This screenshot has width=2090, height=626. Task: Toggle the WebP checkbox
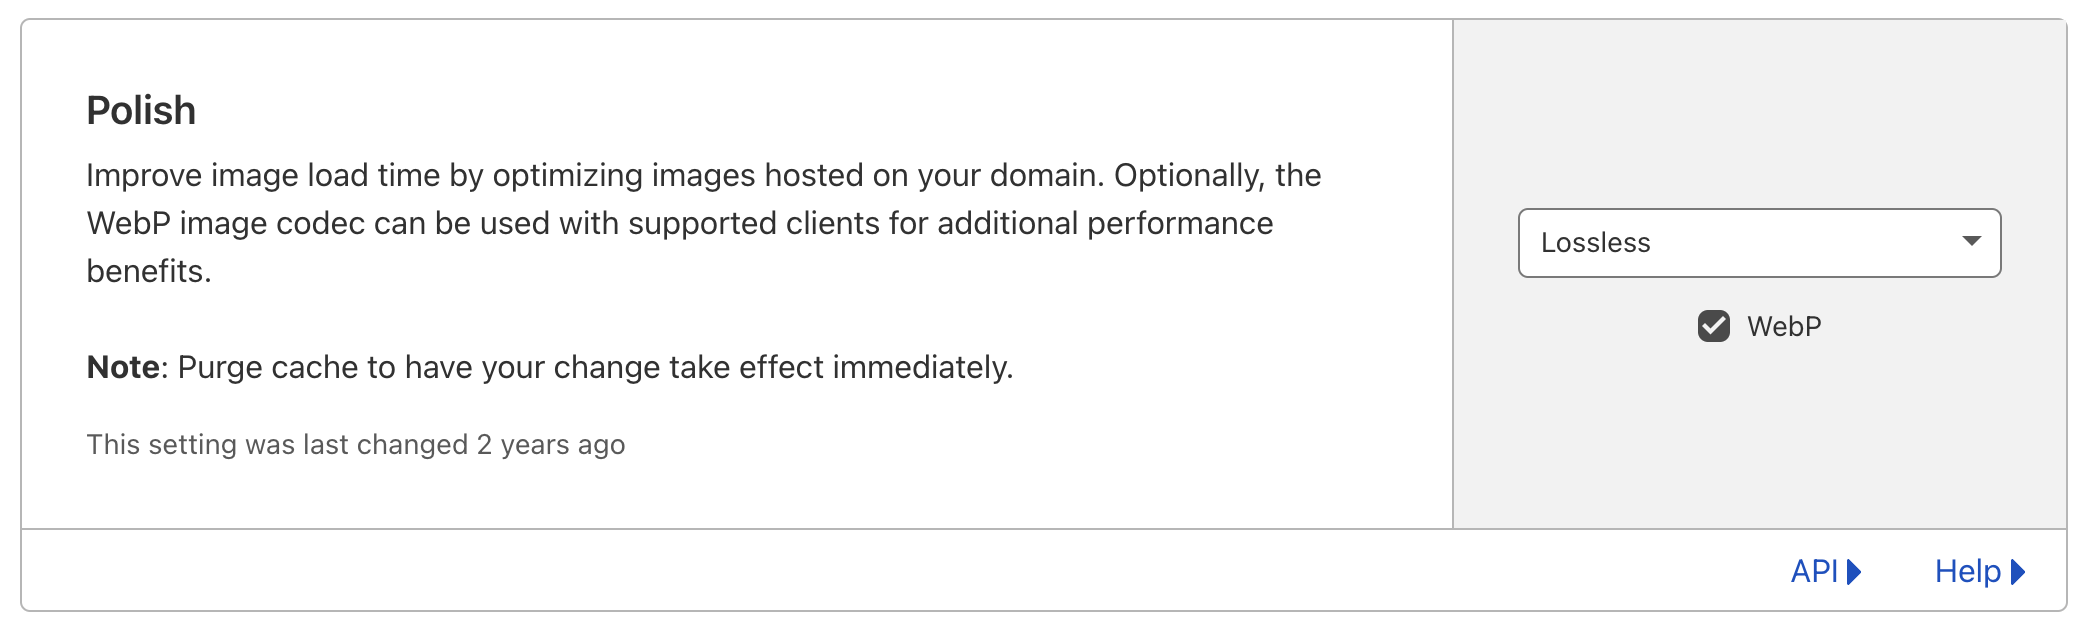[1714, 326]
